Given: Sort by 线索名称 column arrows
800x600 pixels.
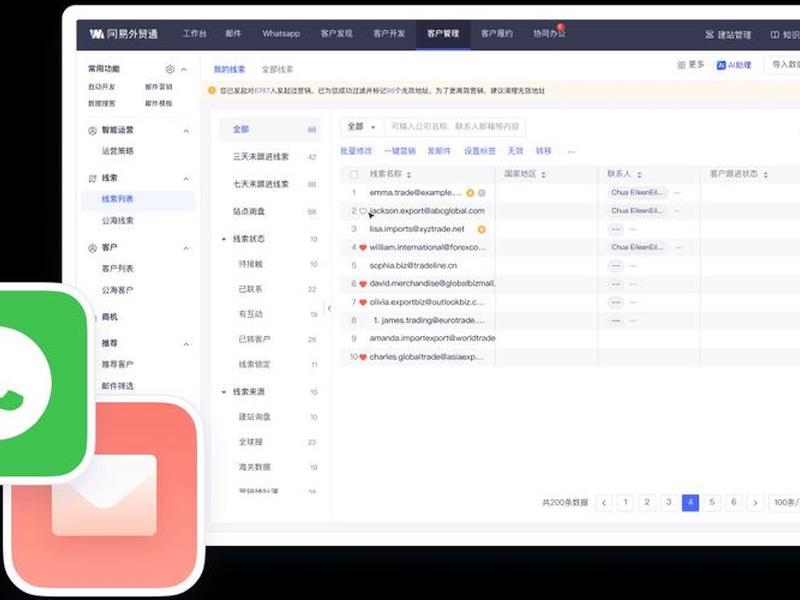Looking at the screenshot, I should [409, 174].
